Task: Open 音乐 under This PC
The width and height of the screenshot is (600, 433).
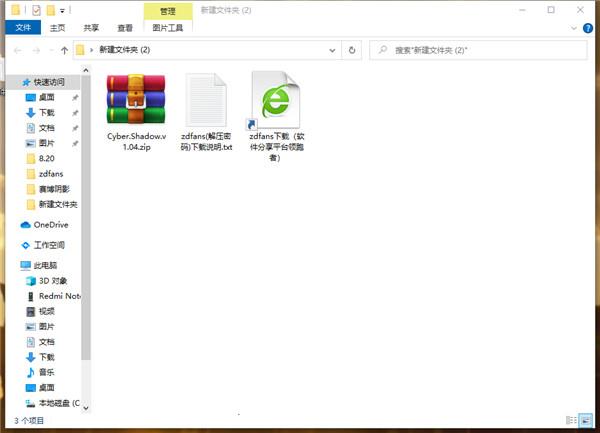Action: point(47,372)
